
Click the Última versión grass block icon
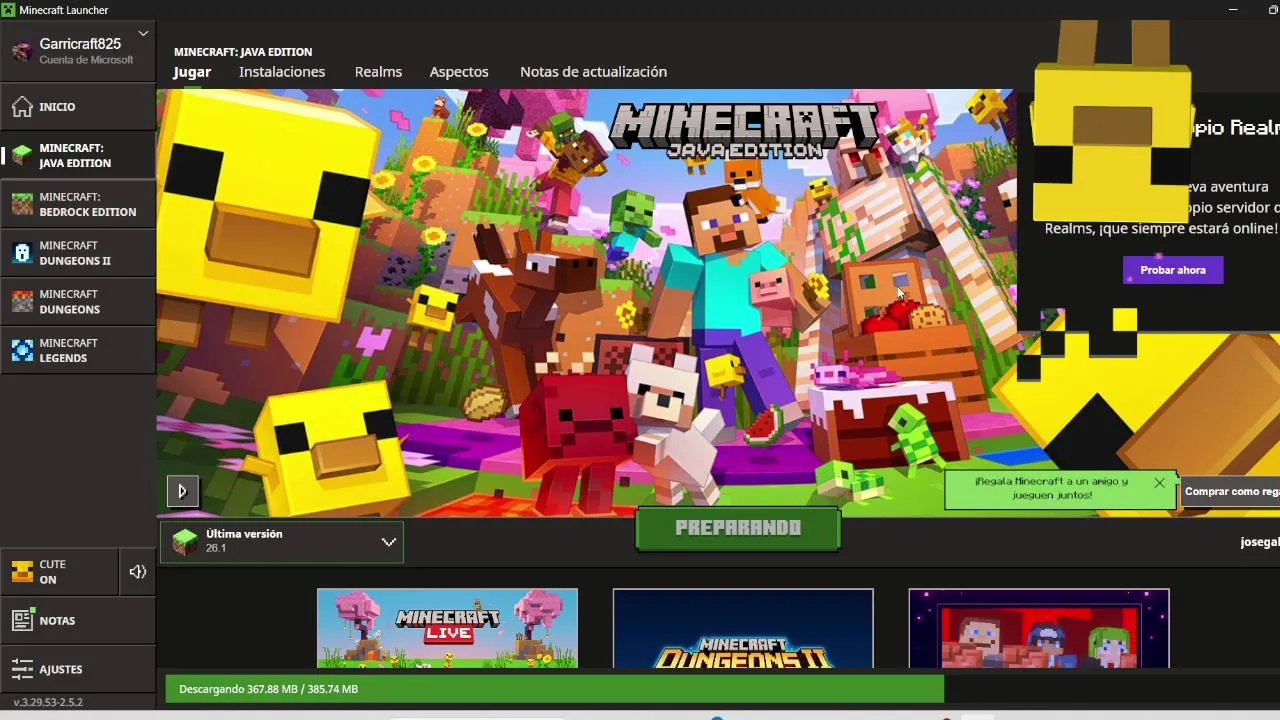[x=185, y=542]
